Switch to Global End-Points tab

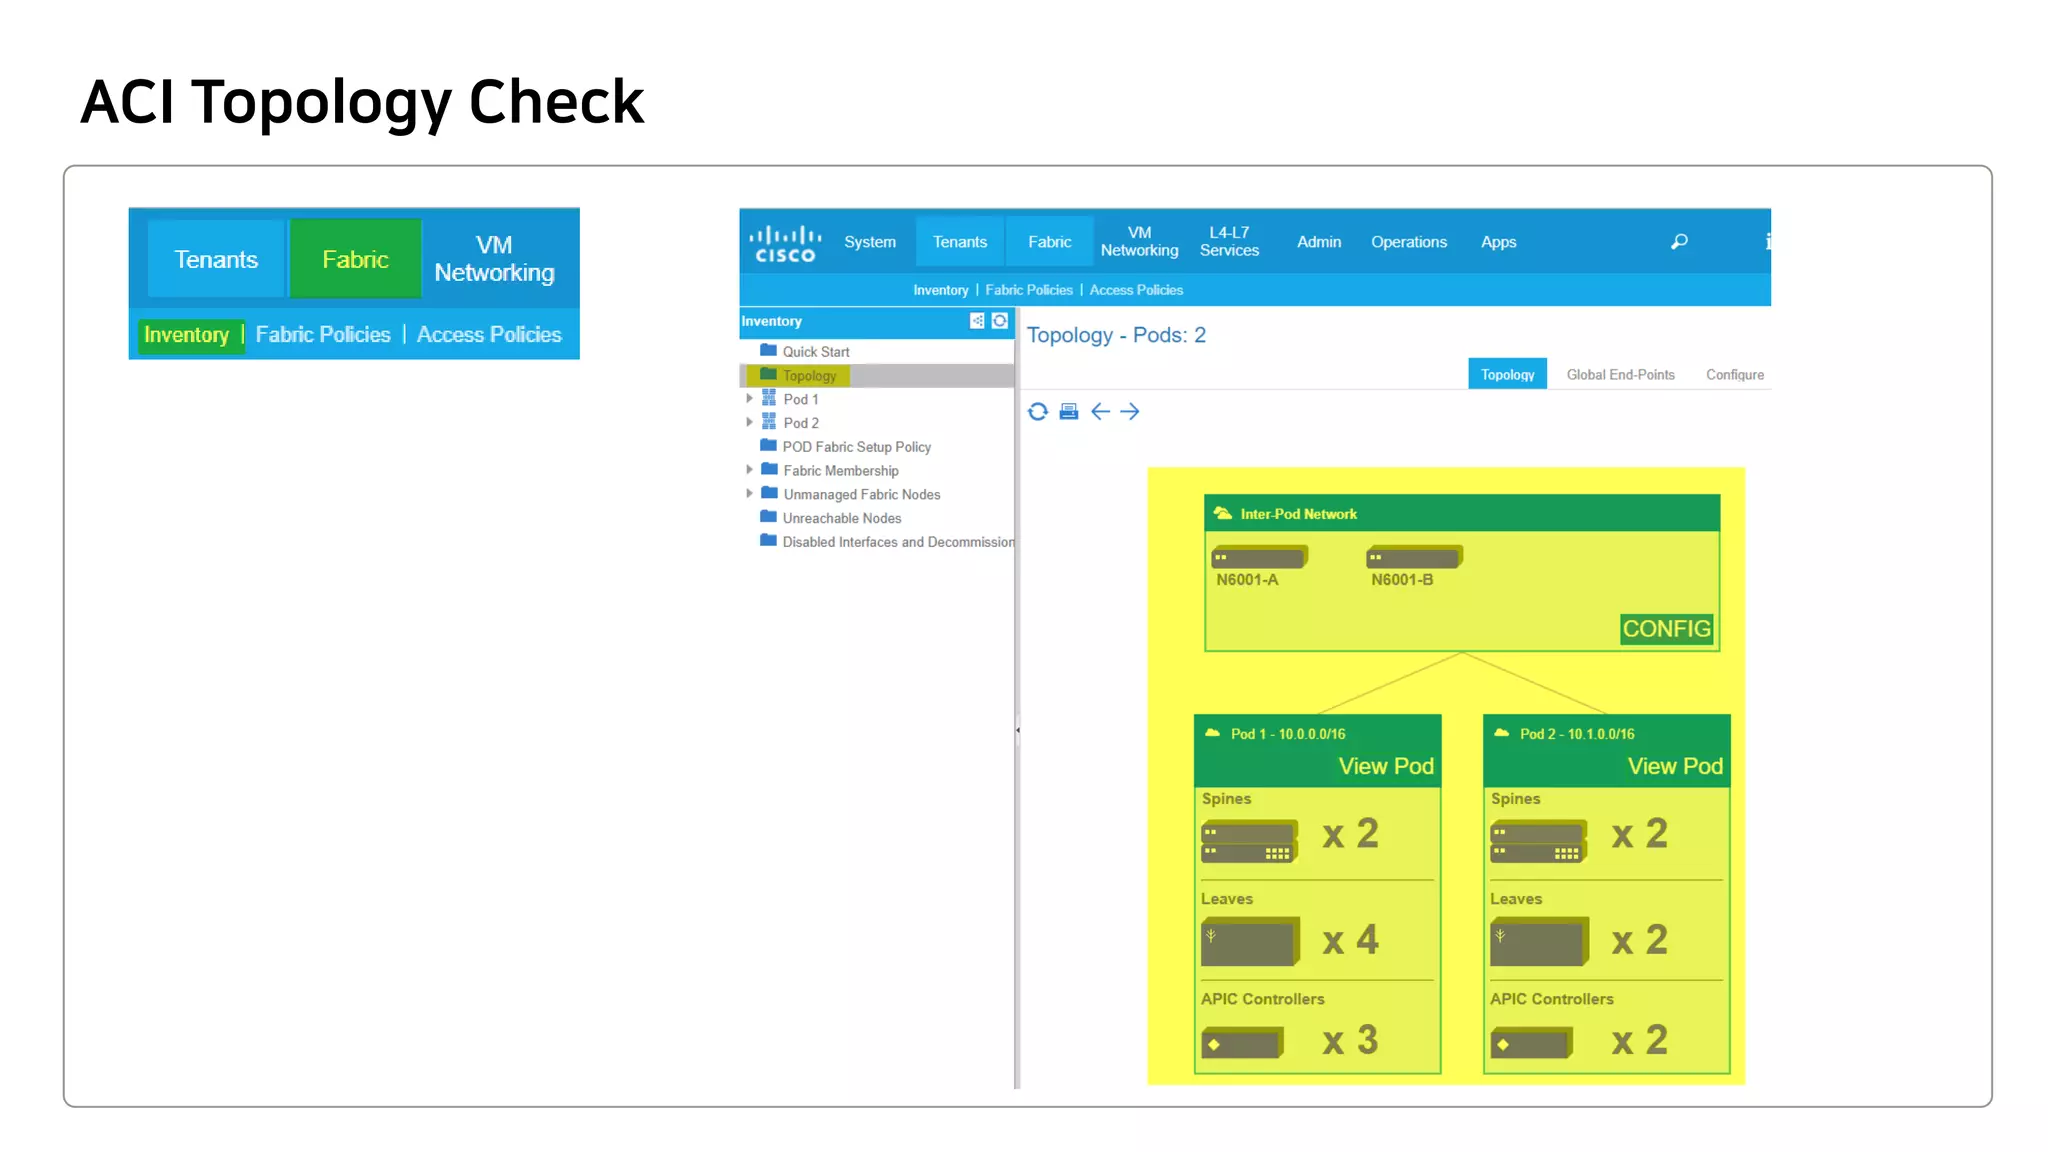pos(1620,375)
